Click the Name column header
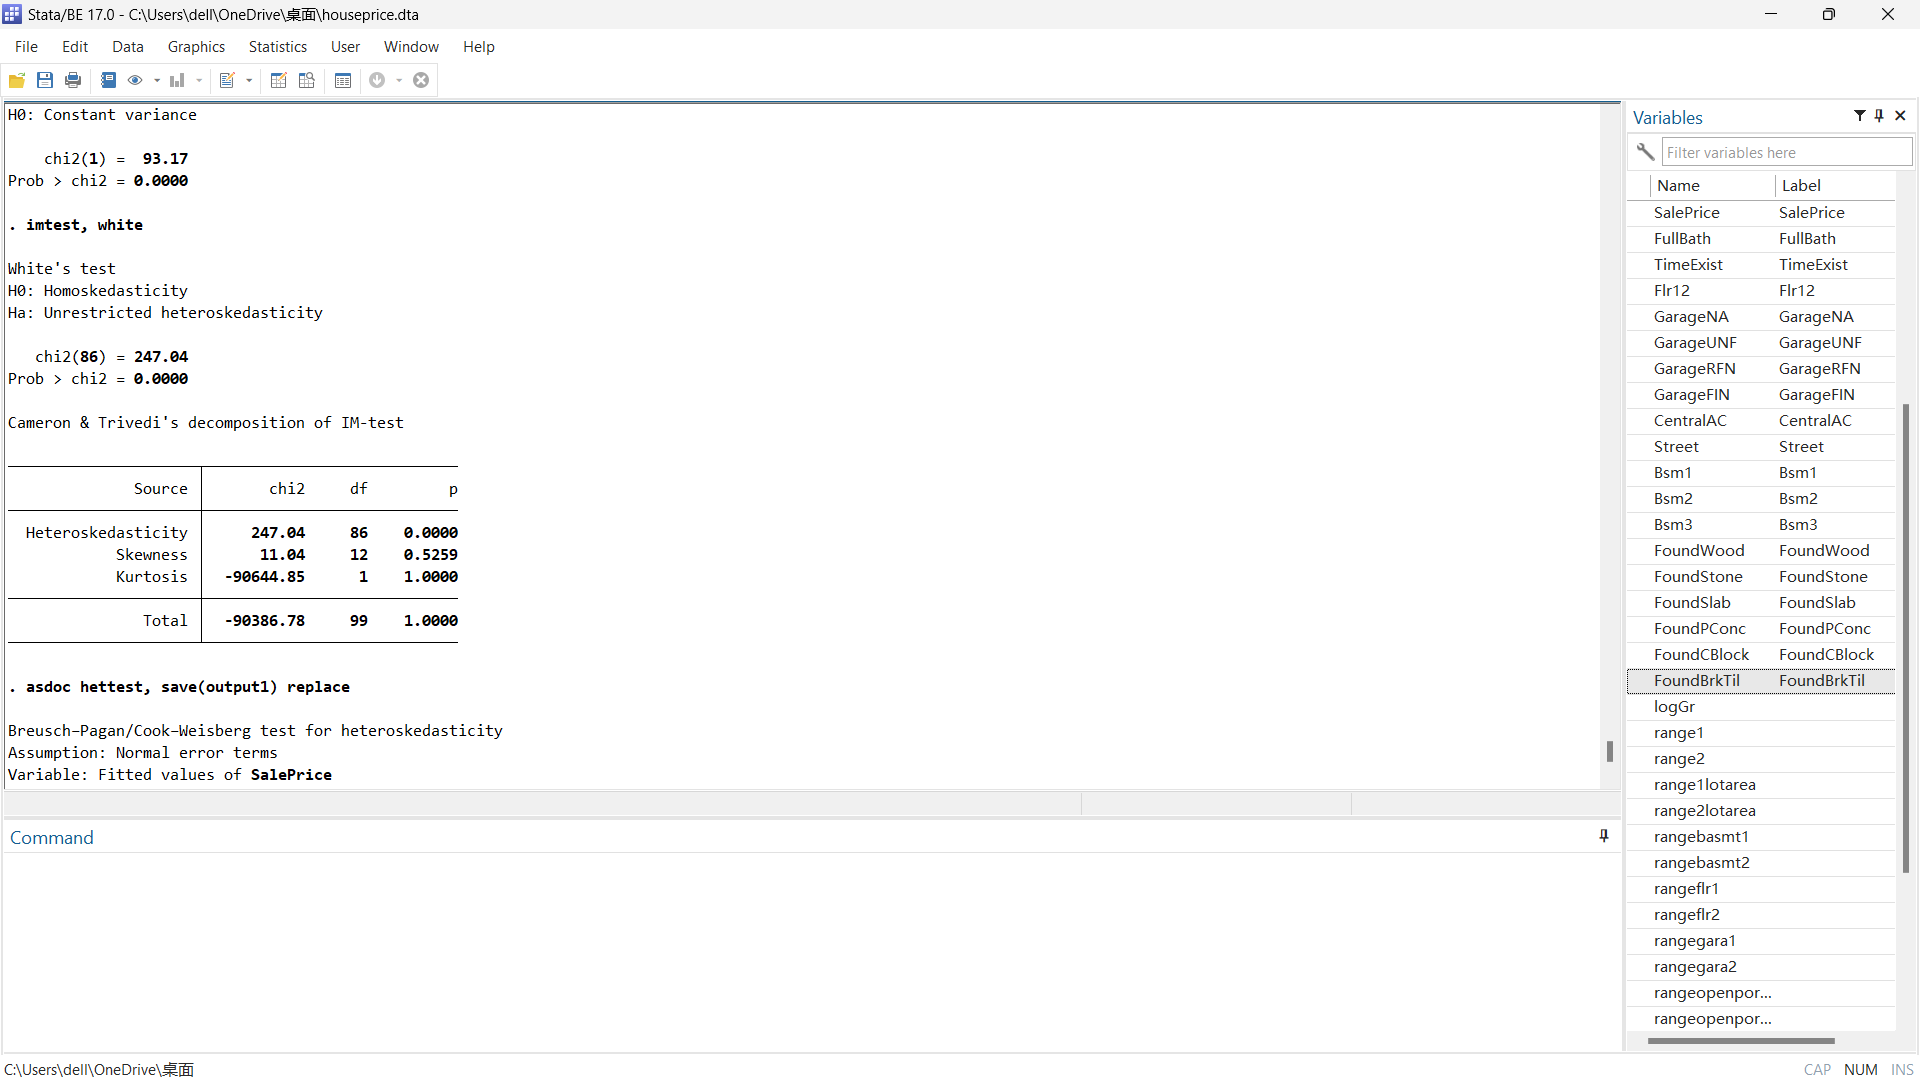 coord(1678,185)
